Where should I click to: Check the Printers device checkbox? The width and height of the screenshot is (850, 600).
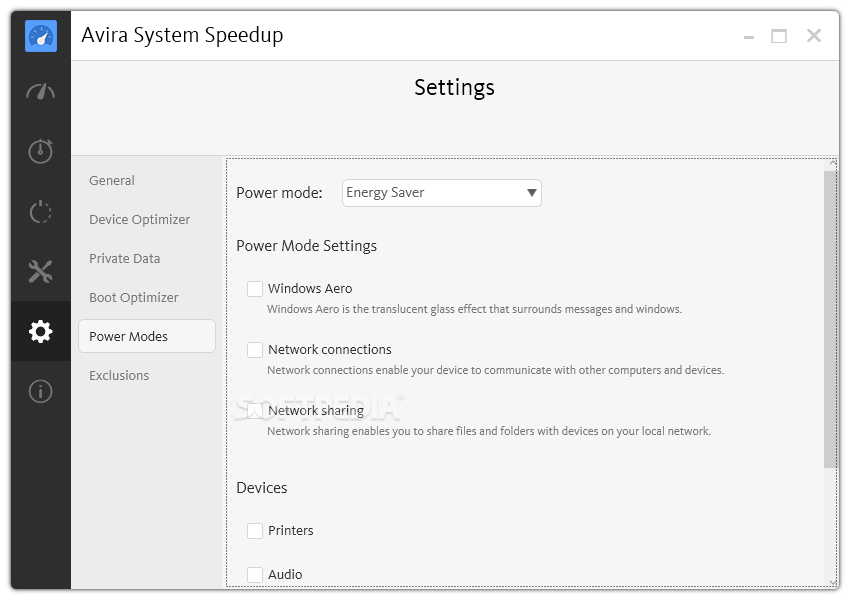(x=255, y=531)
